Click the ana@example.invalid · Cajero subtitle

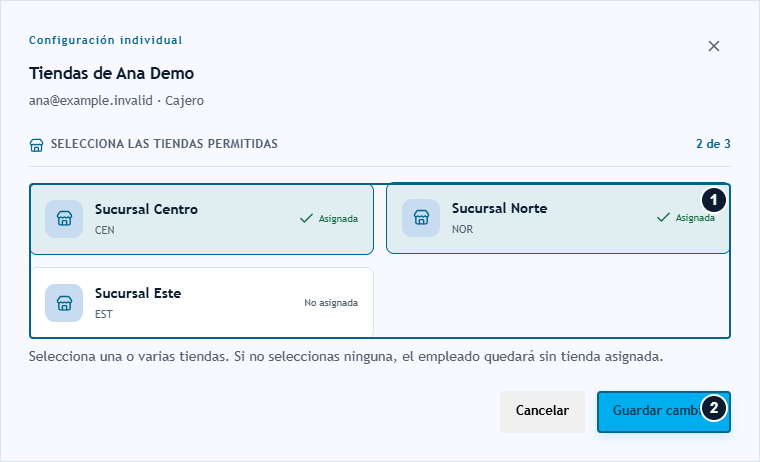click(116, 101)
